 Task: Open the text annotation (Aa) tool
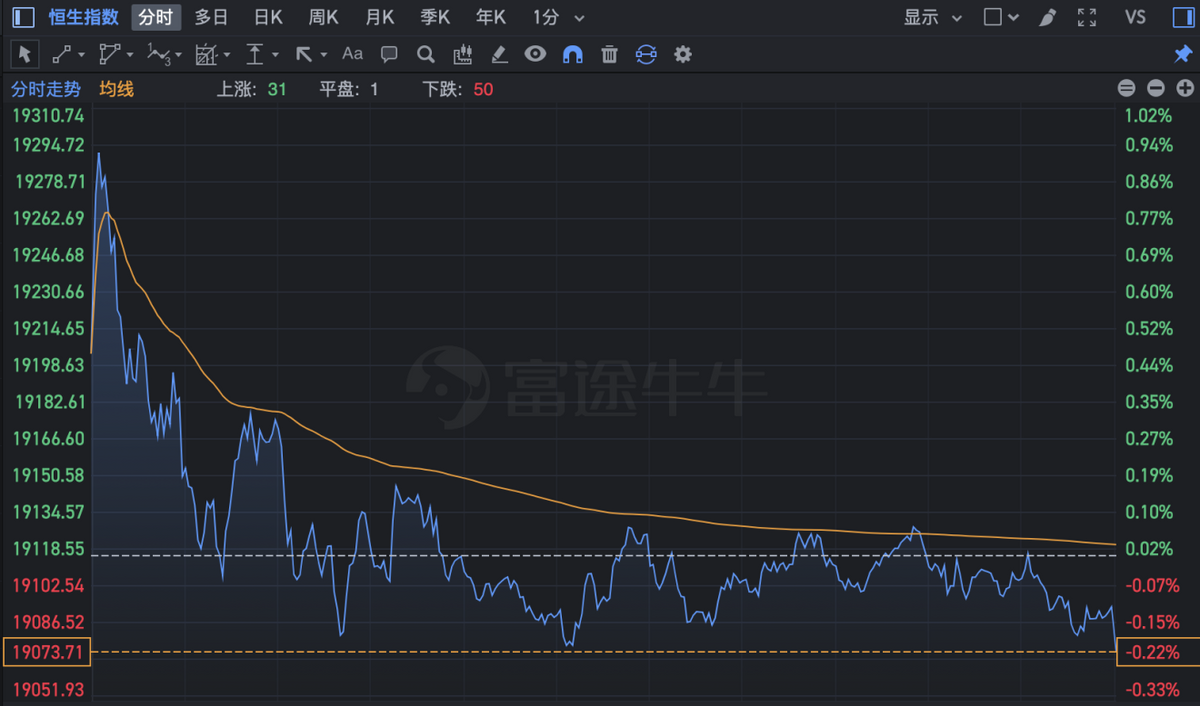[352, 54]
